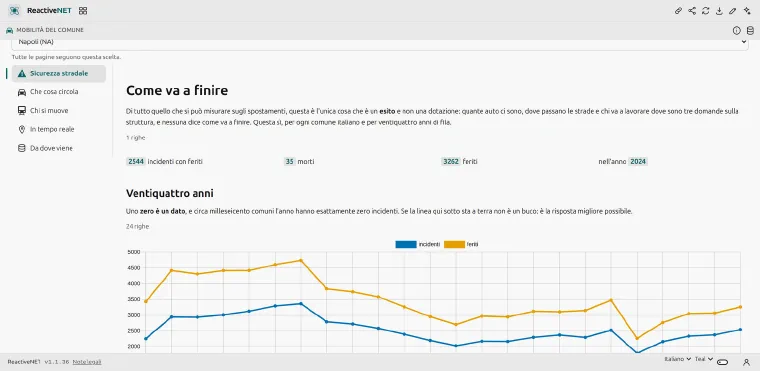This screenshot has width=760, height=371.
Task: Click the 3262 feriti value
Action: point(451,162)
